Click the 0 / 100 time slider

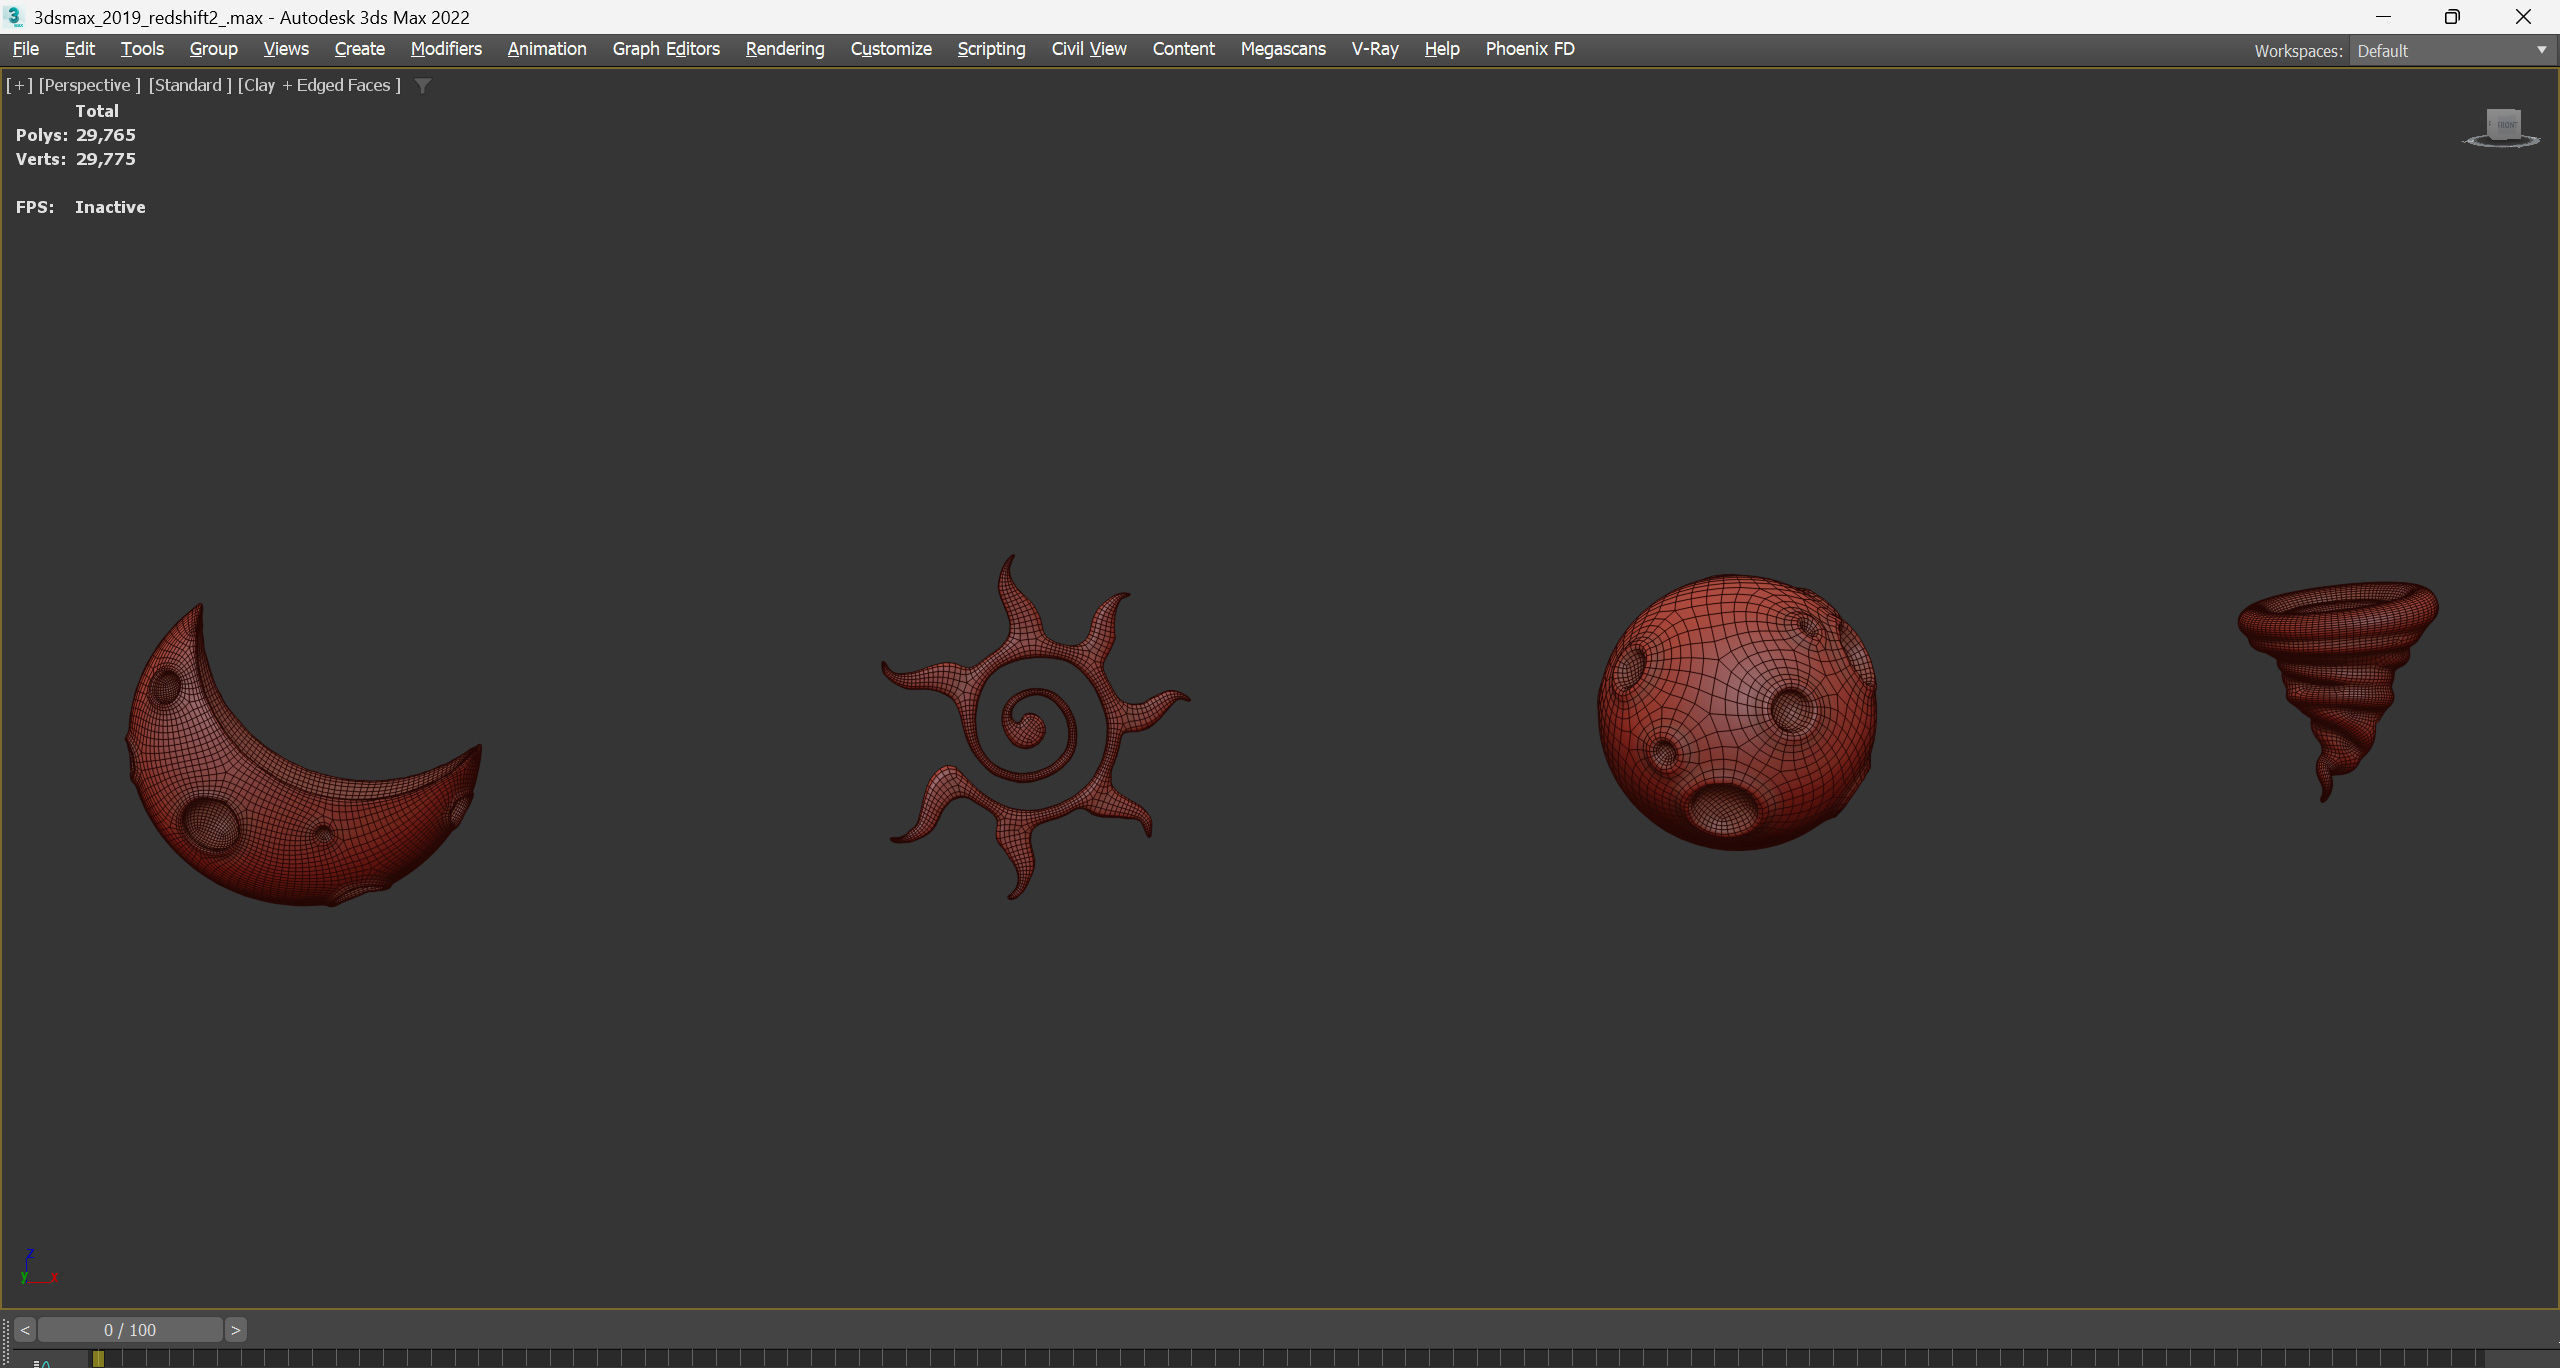[x=130, y=1330]
